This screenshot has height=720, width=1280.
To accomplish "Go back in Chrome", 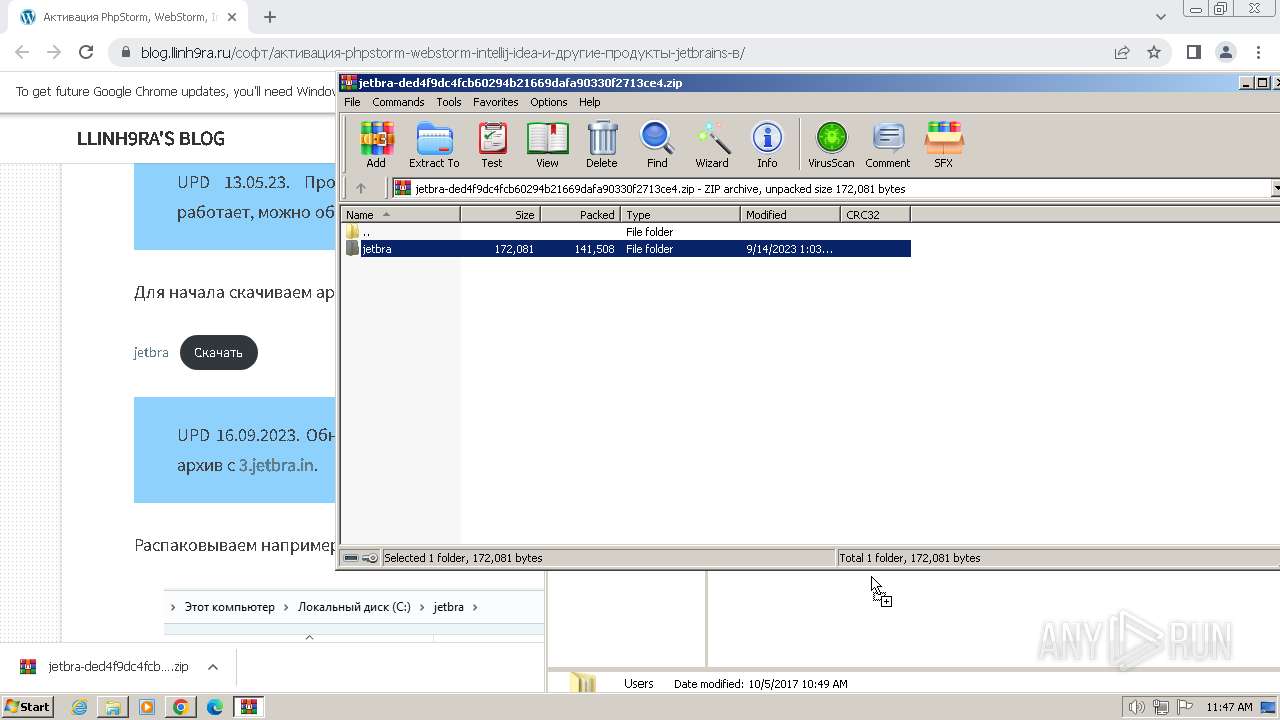I will pos(22,52).
